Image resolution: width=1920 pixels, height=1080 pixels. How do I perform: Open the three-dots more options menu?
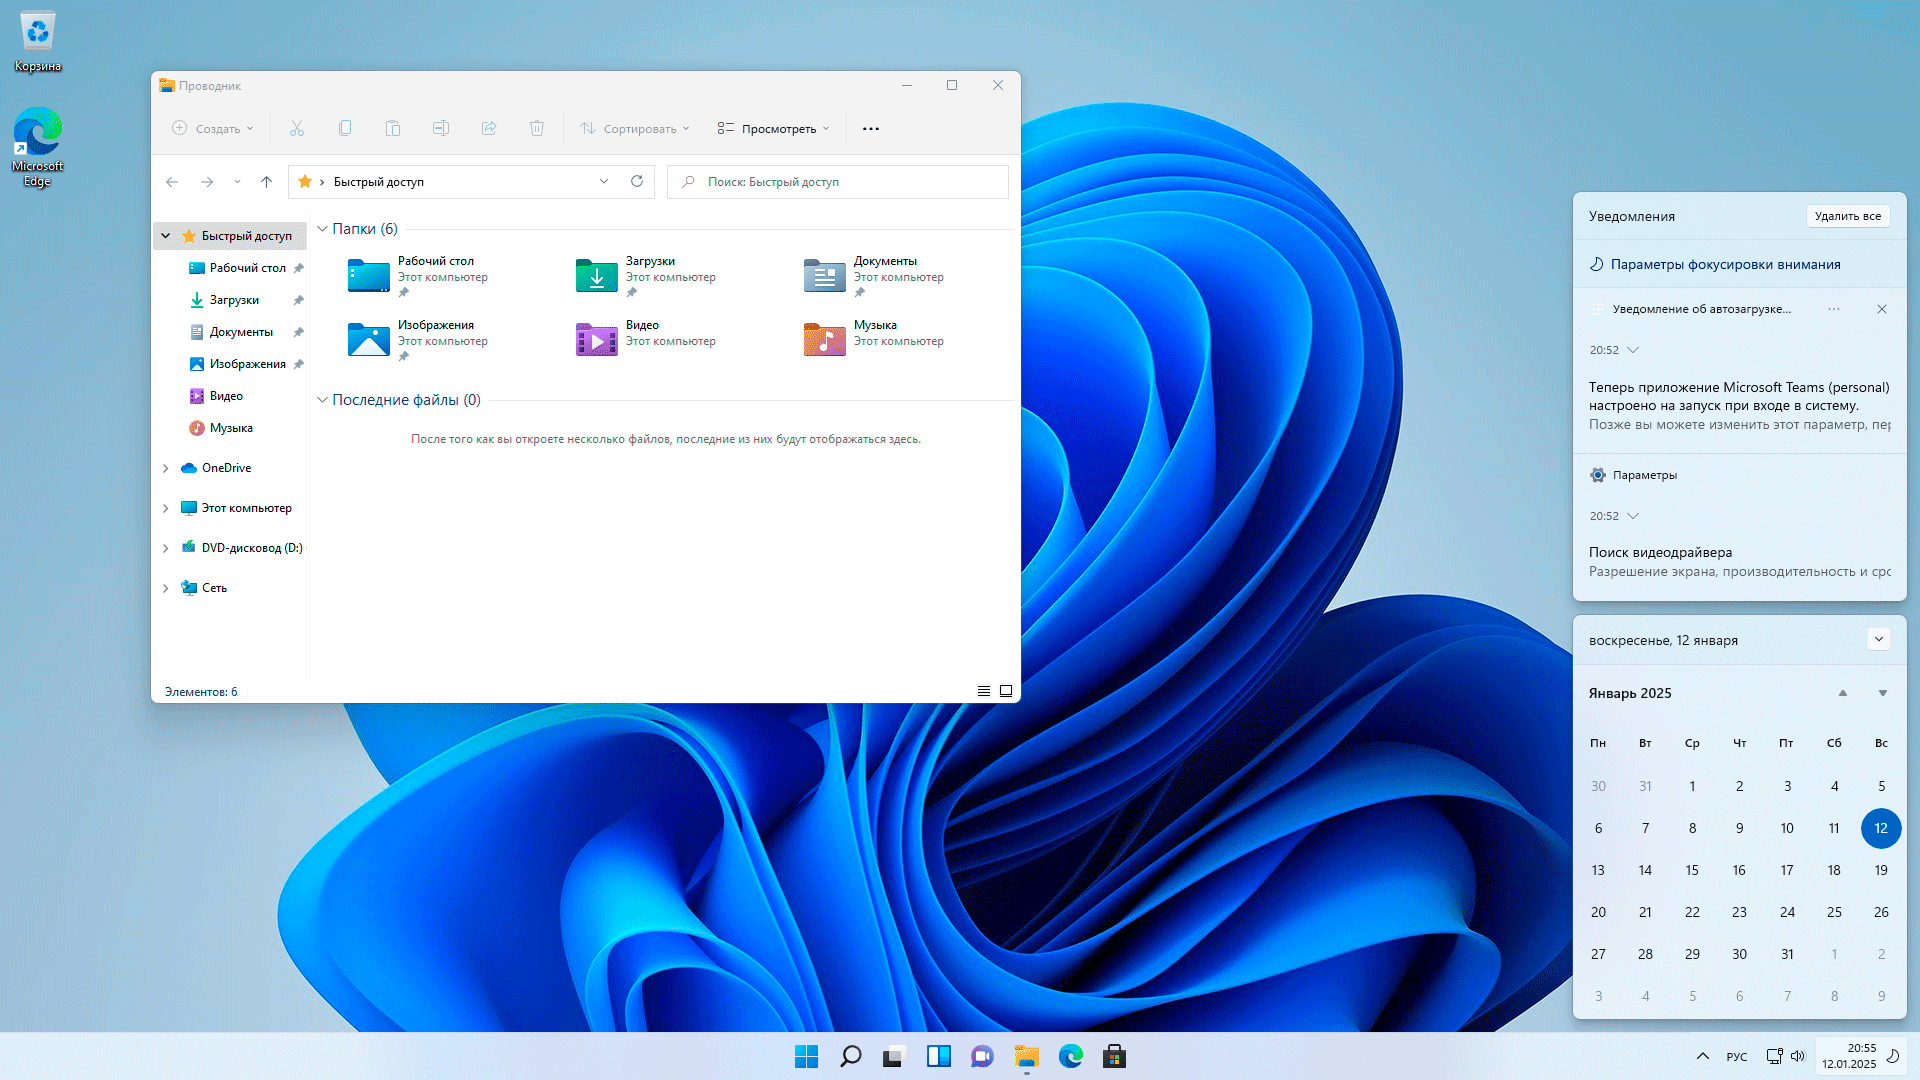pos(871,128)
